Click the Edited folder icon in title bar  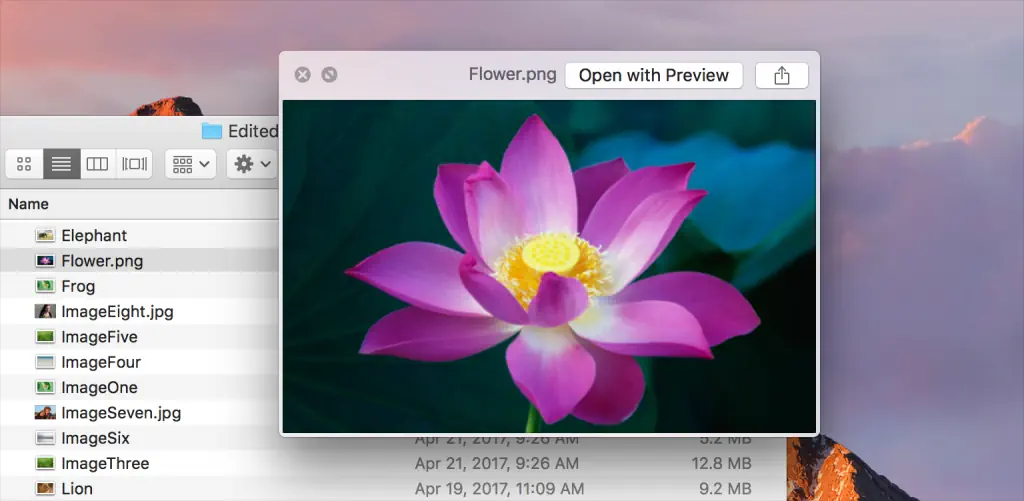[x=211, y=131]
